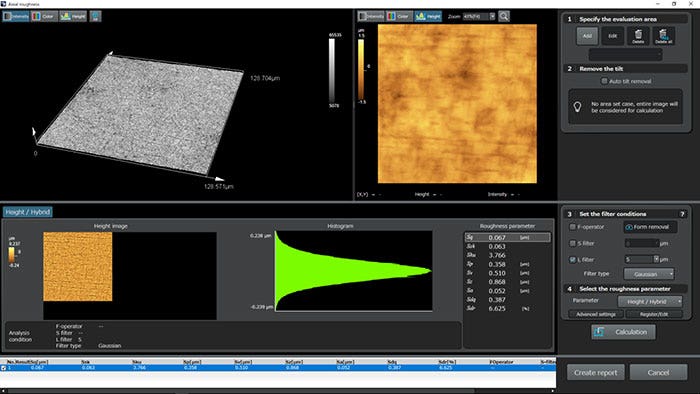The image size is (700, 394).
Task: Click the grayscale intensity scale bar
Action: 332,71
